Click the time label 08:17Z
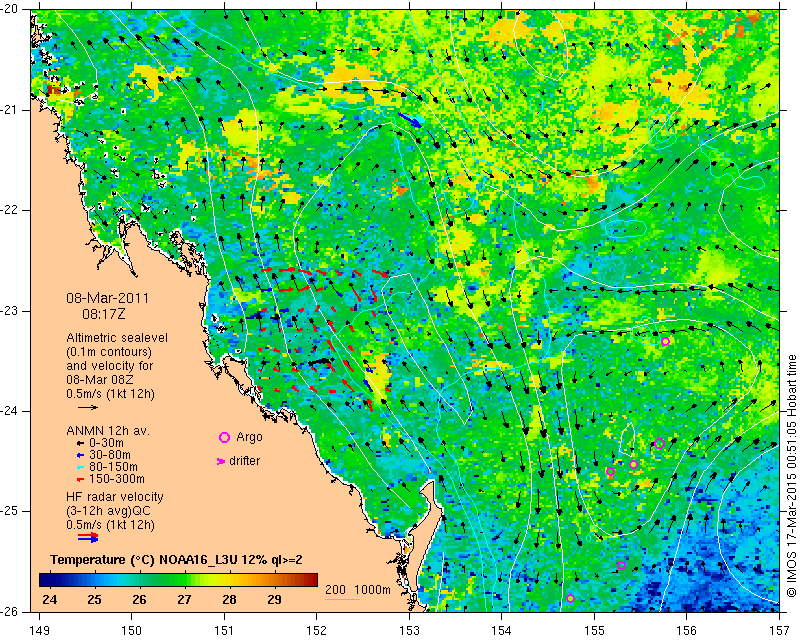800x640 pixels. [104, 314]
